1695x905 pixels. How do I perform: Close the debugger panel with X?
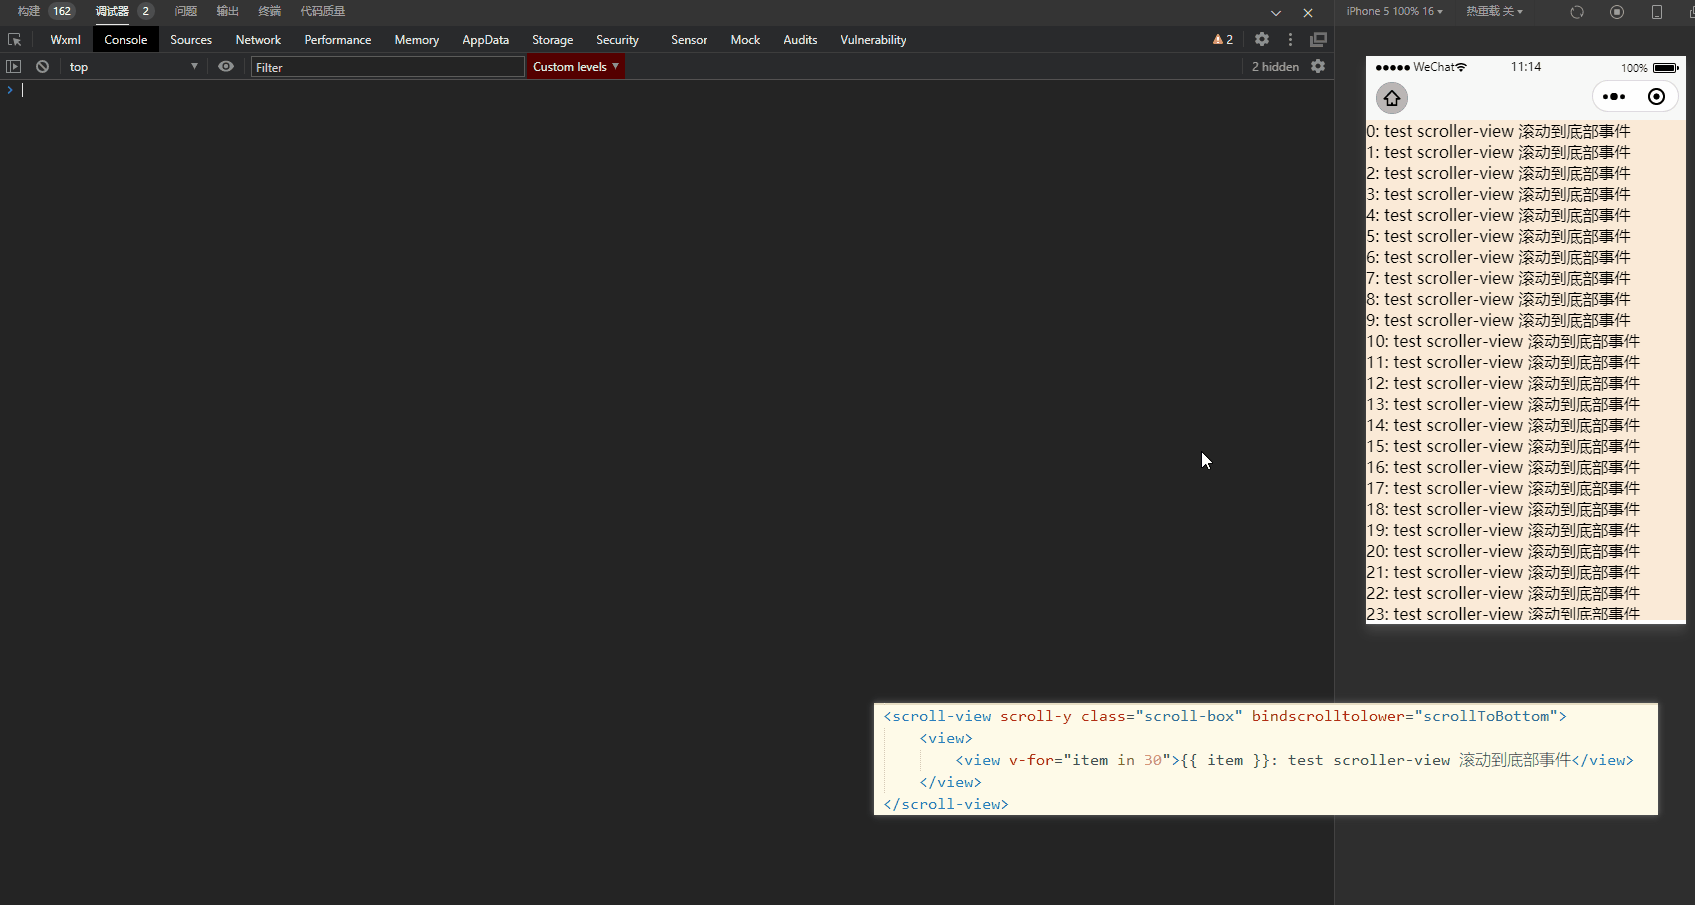tap(1308, 13)
